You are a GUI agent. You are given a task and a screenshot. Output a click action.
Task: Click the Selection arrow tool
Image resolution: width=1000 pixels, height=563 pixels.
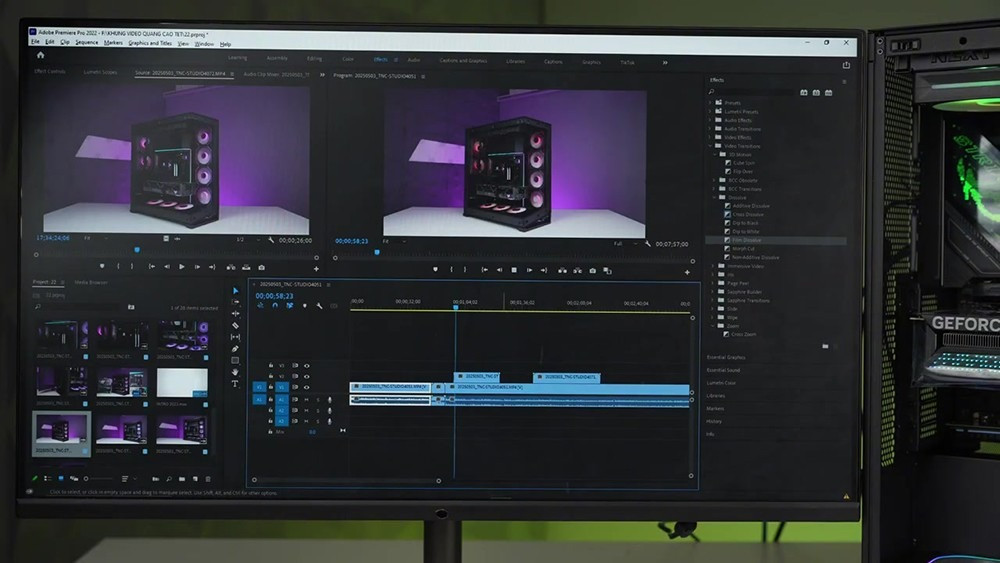[x=236, y=291]
